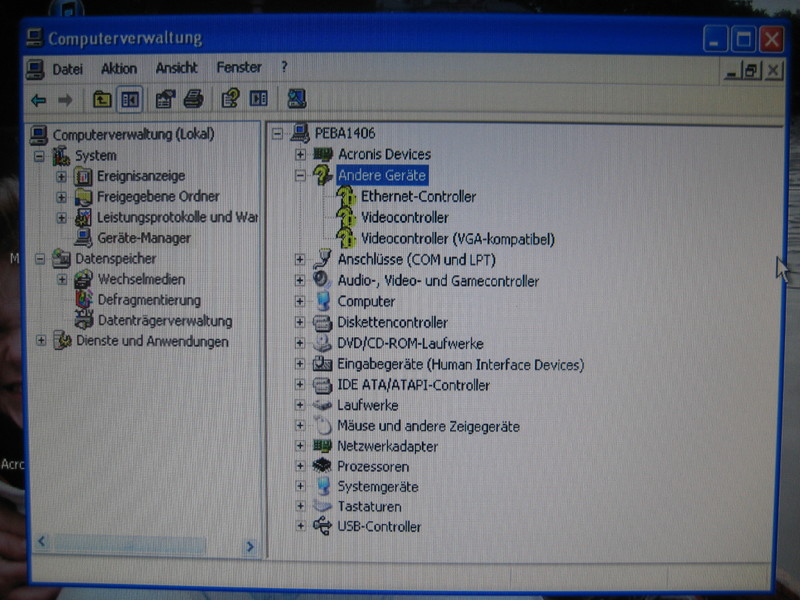Click the right arrow of horizontal scrollbar
800x600 pixels.
coord(249,547)
